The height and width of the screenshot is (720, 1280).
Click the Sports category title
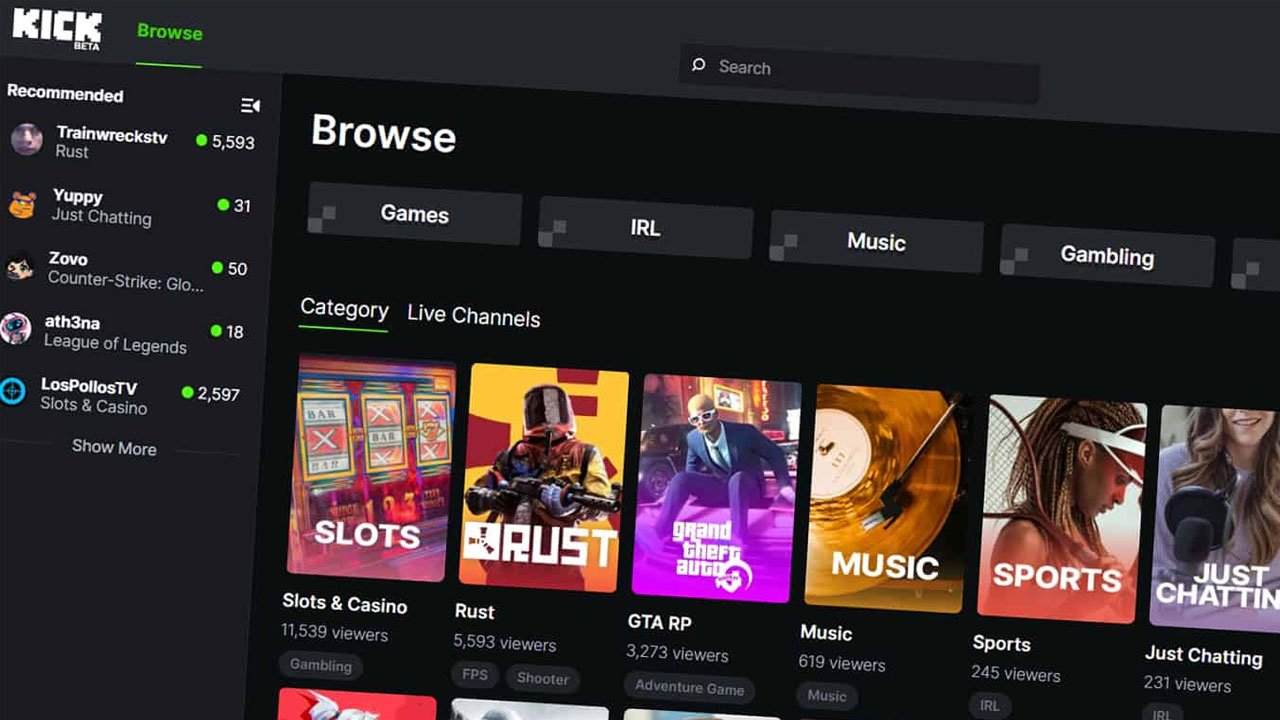[1001, 643]
